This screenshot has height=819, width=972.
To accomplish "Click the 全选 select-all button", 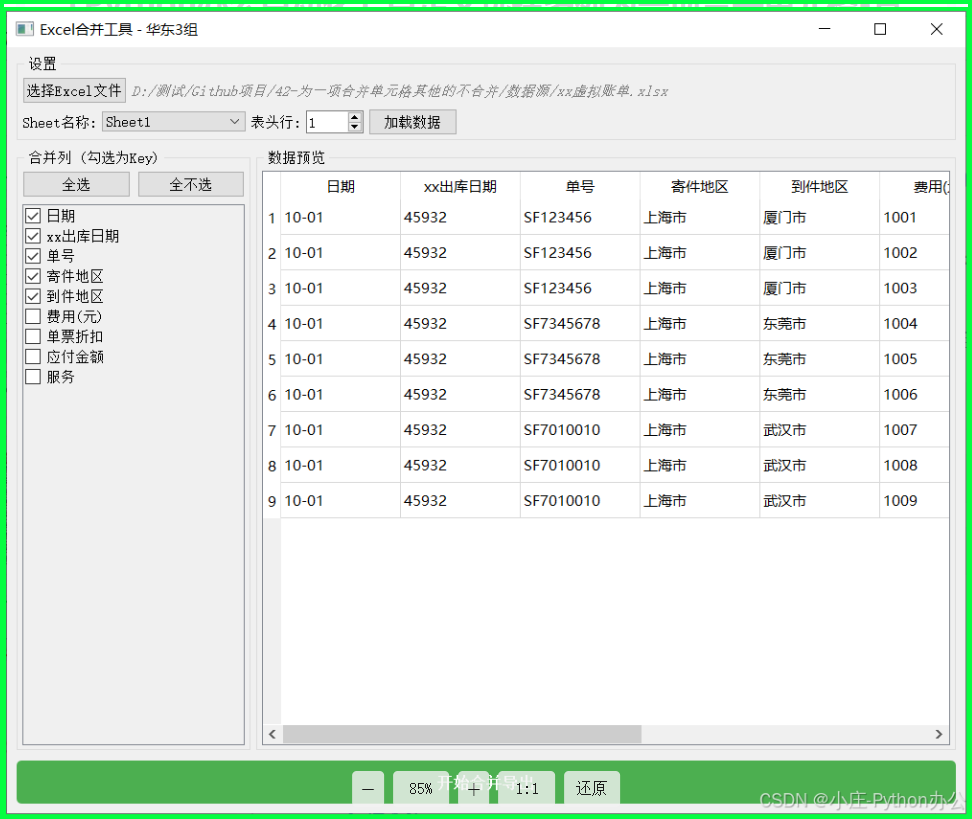I will pyautogui.click(x=75, y=184).
